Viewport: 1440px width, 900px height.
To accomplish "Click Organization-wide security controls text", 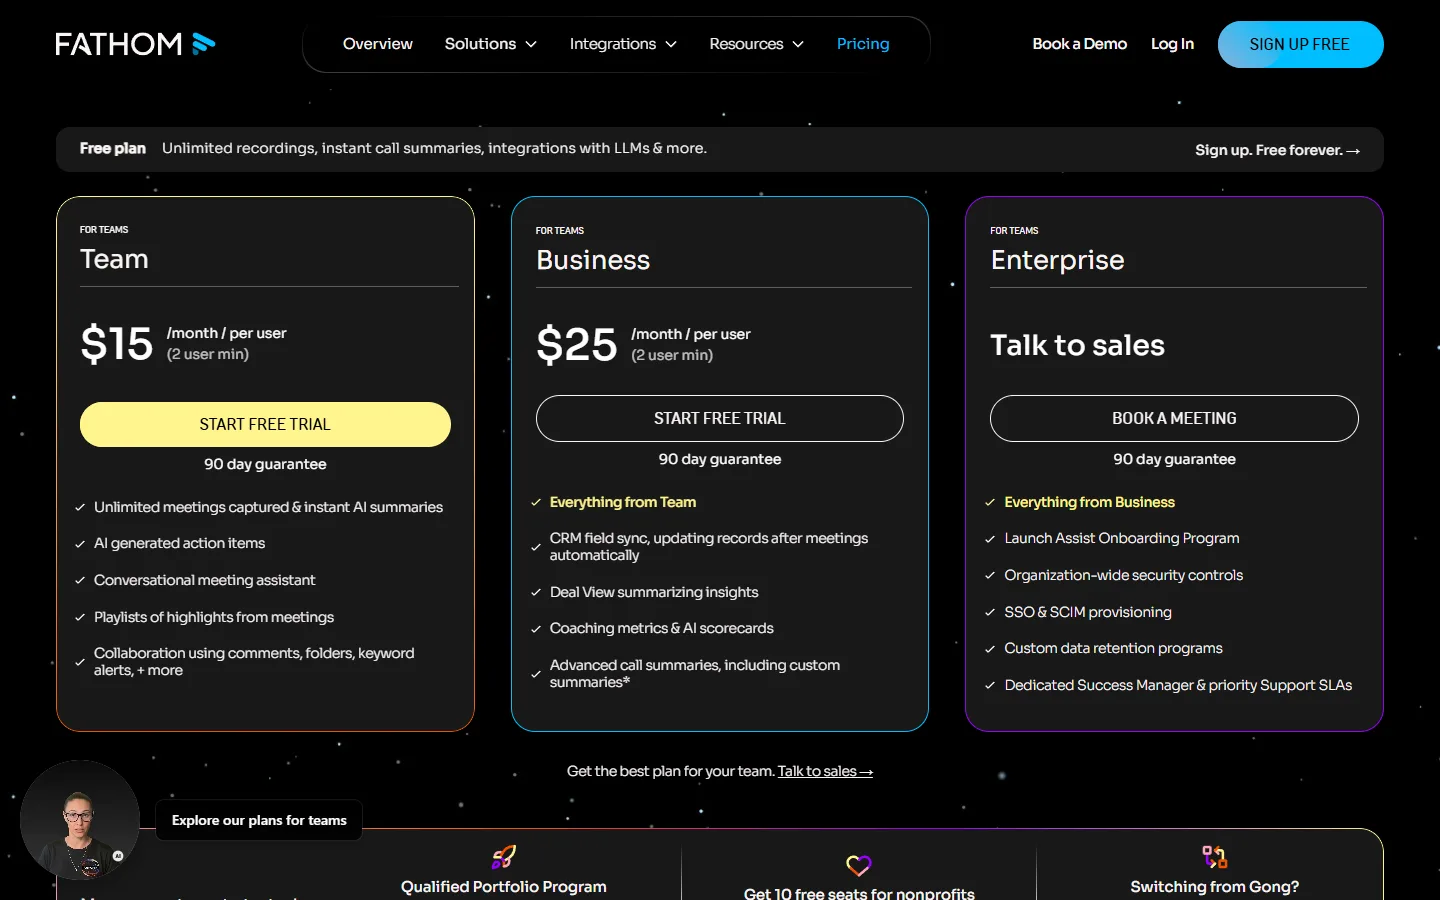I will [x=1123, y=575].
